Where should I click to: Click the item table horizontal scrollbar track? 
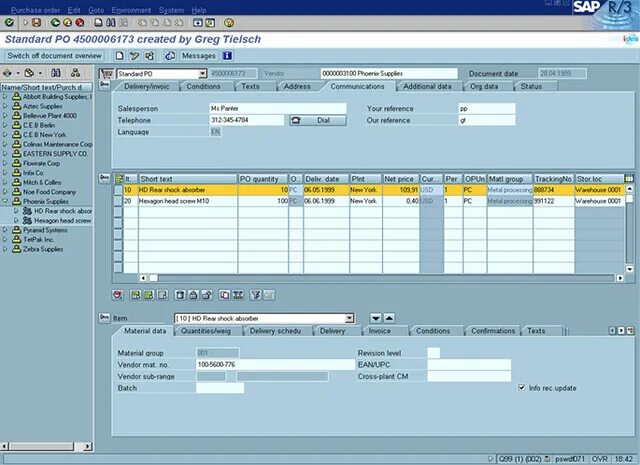(386, 278)
